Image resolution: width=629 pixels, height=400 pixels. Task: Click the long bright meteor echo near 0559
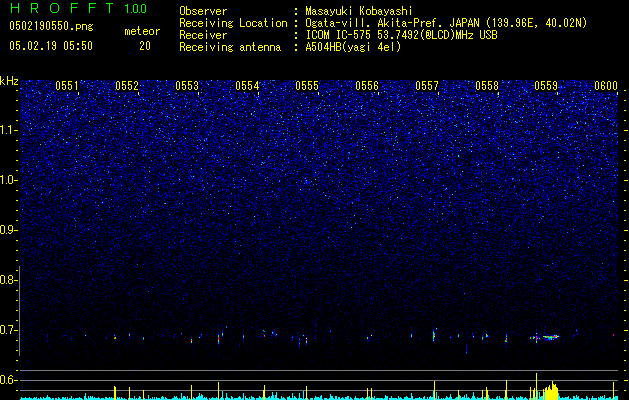pyautogui.click(x=550, y=337)
